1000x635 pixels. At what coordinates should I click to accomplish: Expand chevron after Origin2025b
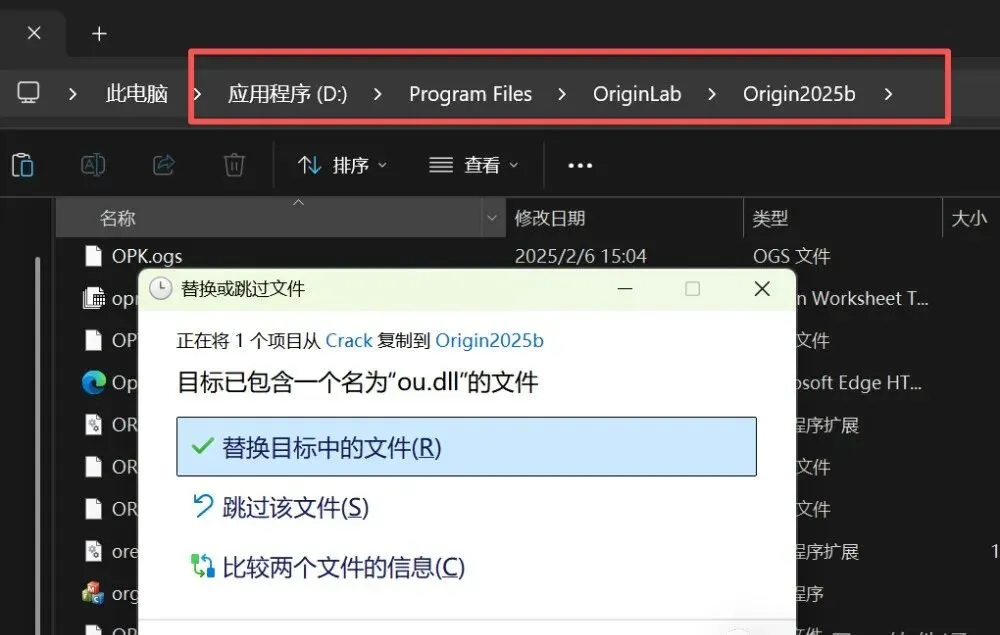[x=888, y=94]
